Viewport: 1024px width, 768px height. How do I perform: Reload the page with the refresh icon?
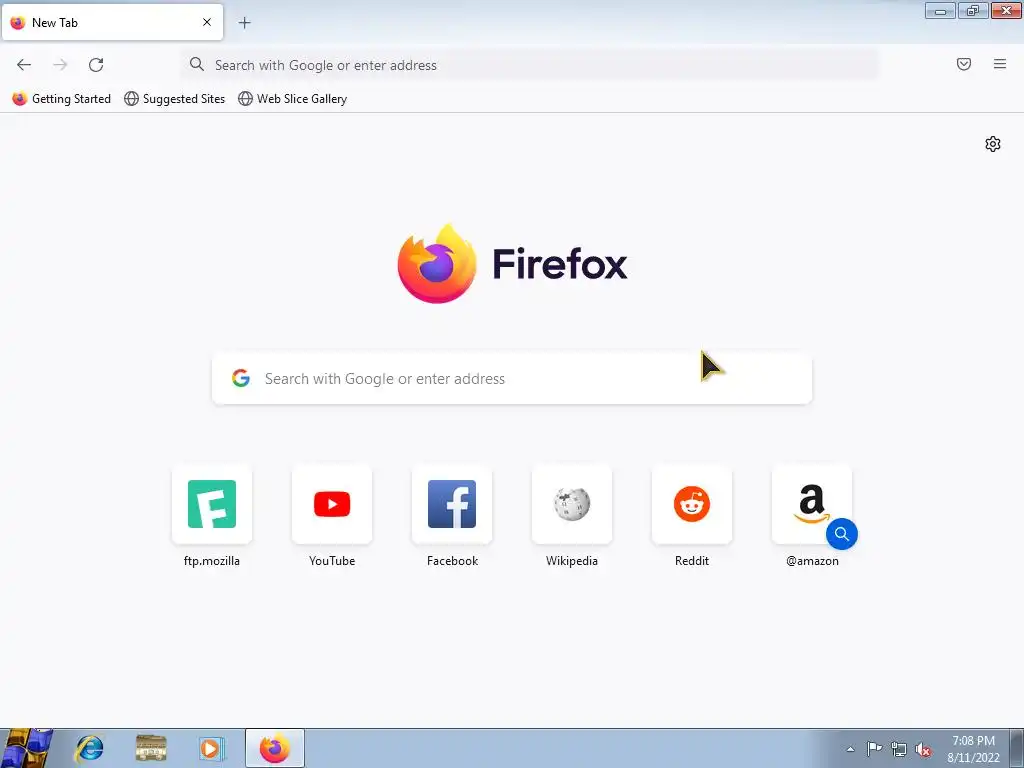click(96, 65)
